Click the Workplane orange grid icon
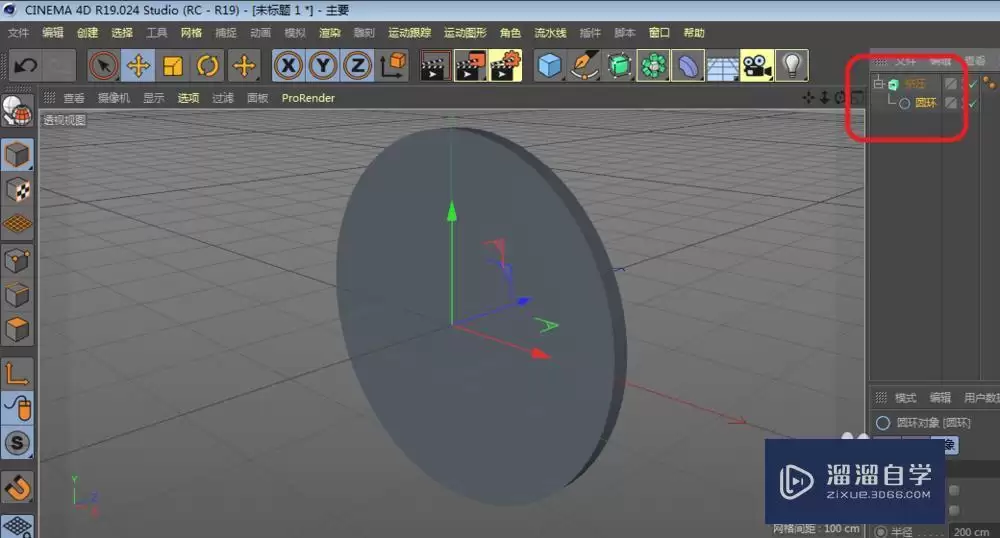1000x538 pixels. [17, 224]
